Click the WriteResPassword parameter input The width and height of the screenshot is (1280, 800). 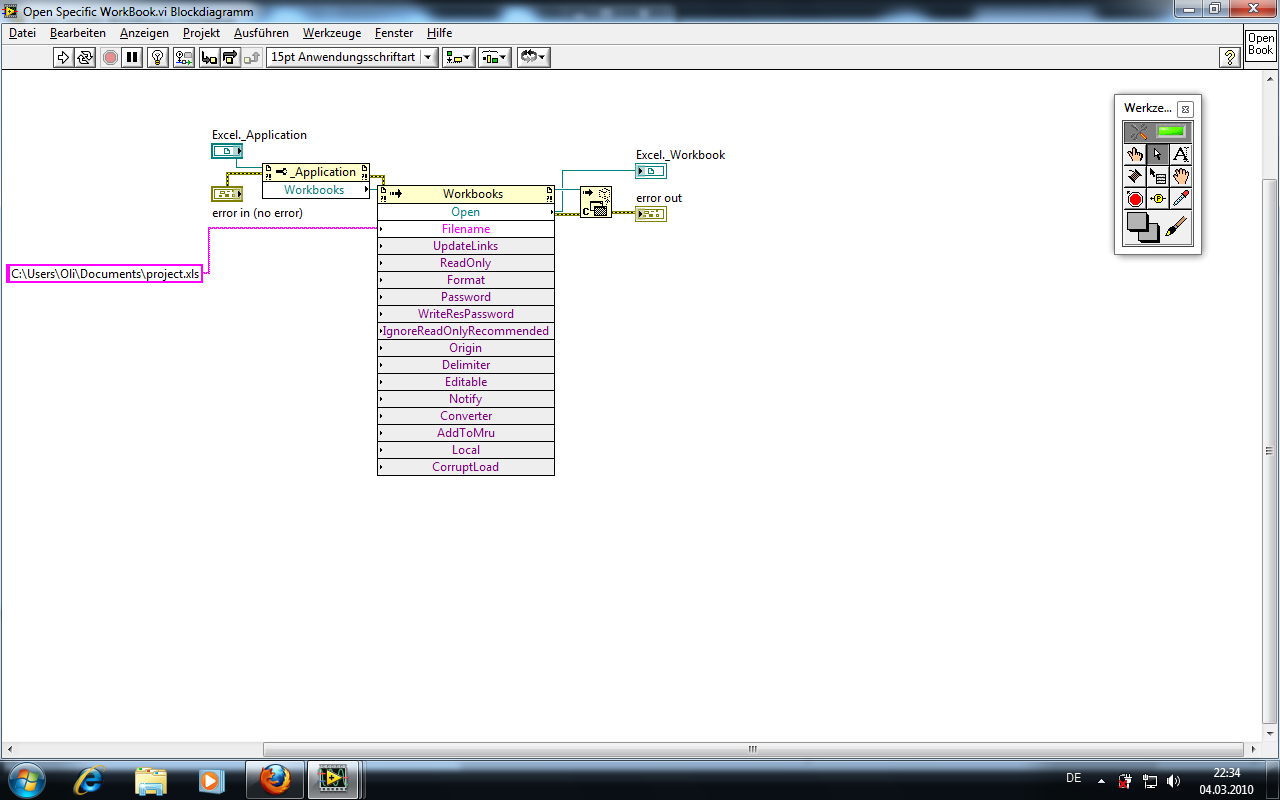[466, 314]
